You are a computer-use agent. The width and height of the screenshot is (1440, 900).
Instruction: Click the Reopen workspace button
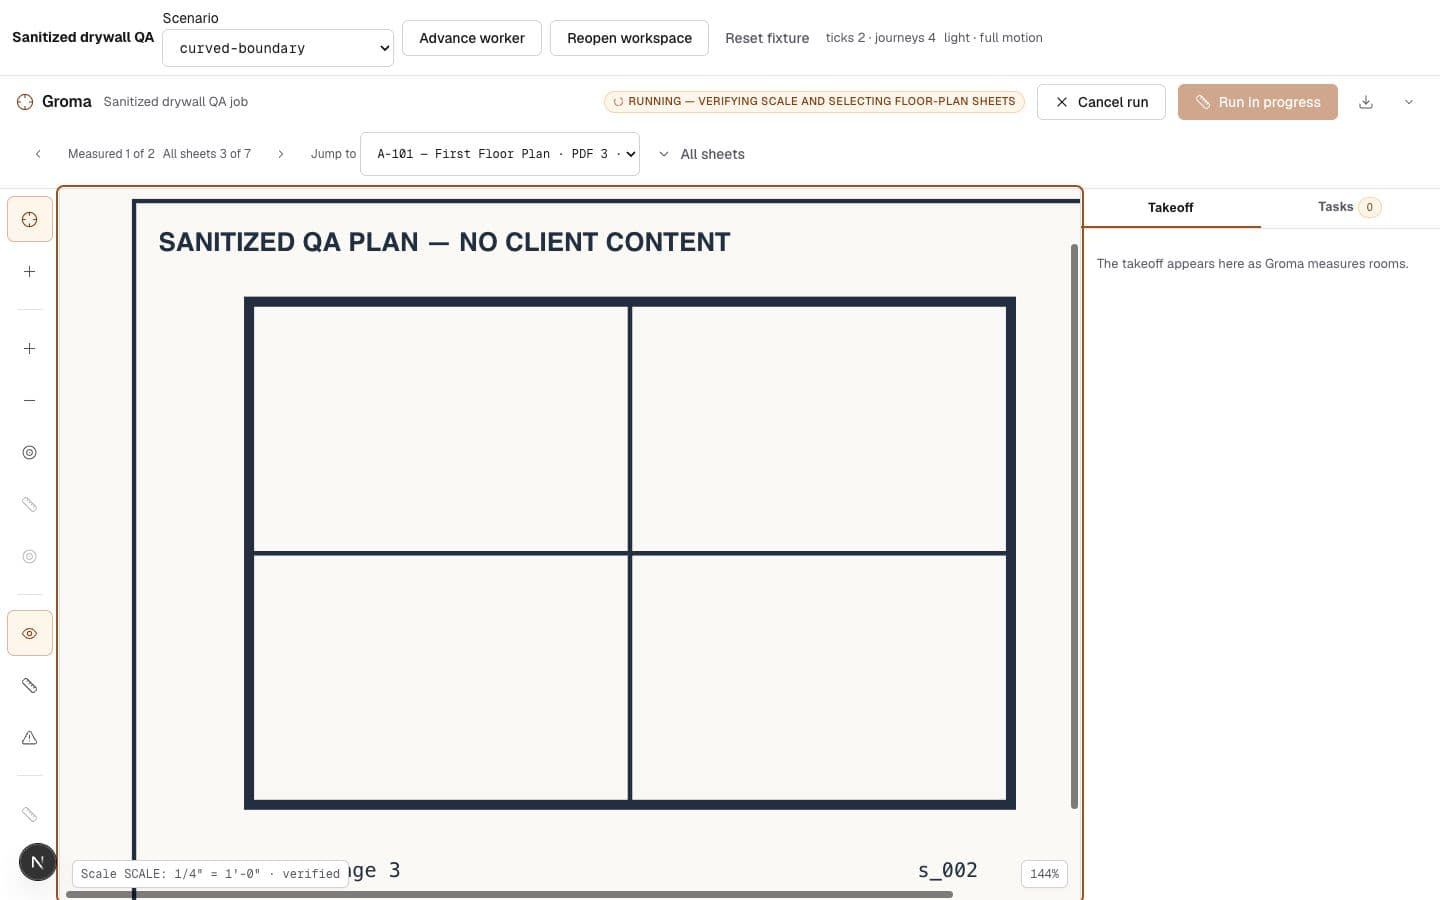tap(629, 38)
